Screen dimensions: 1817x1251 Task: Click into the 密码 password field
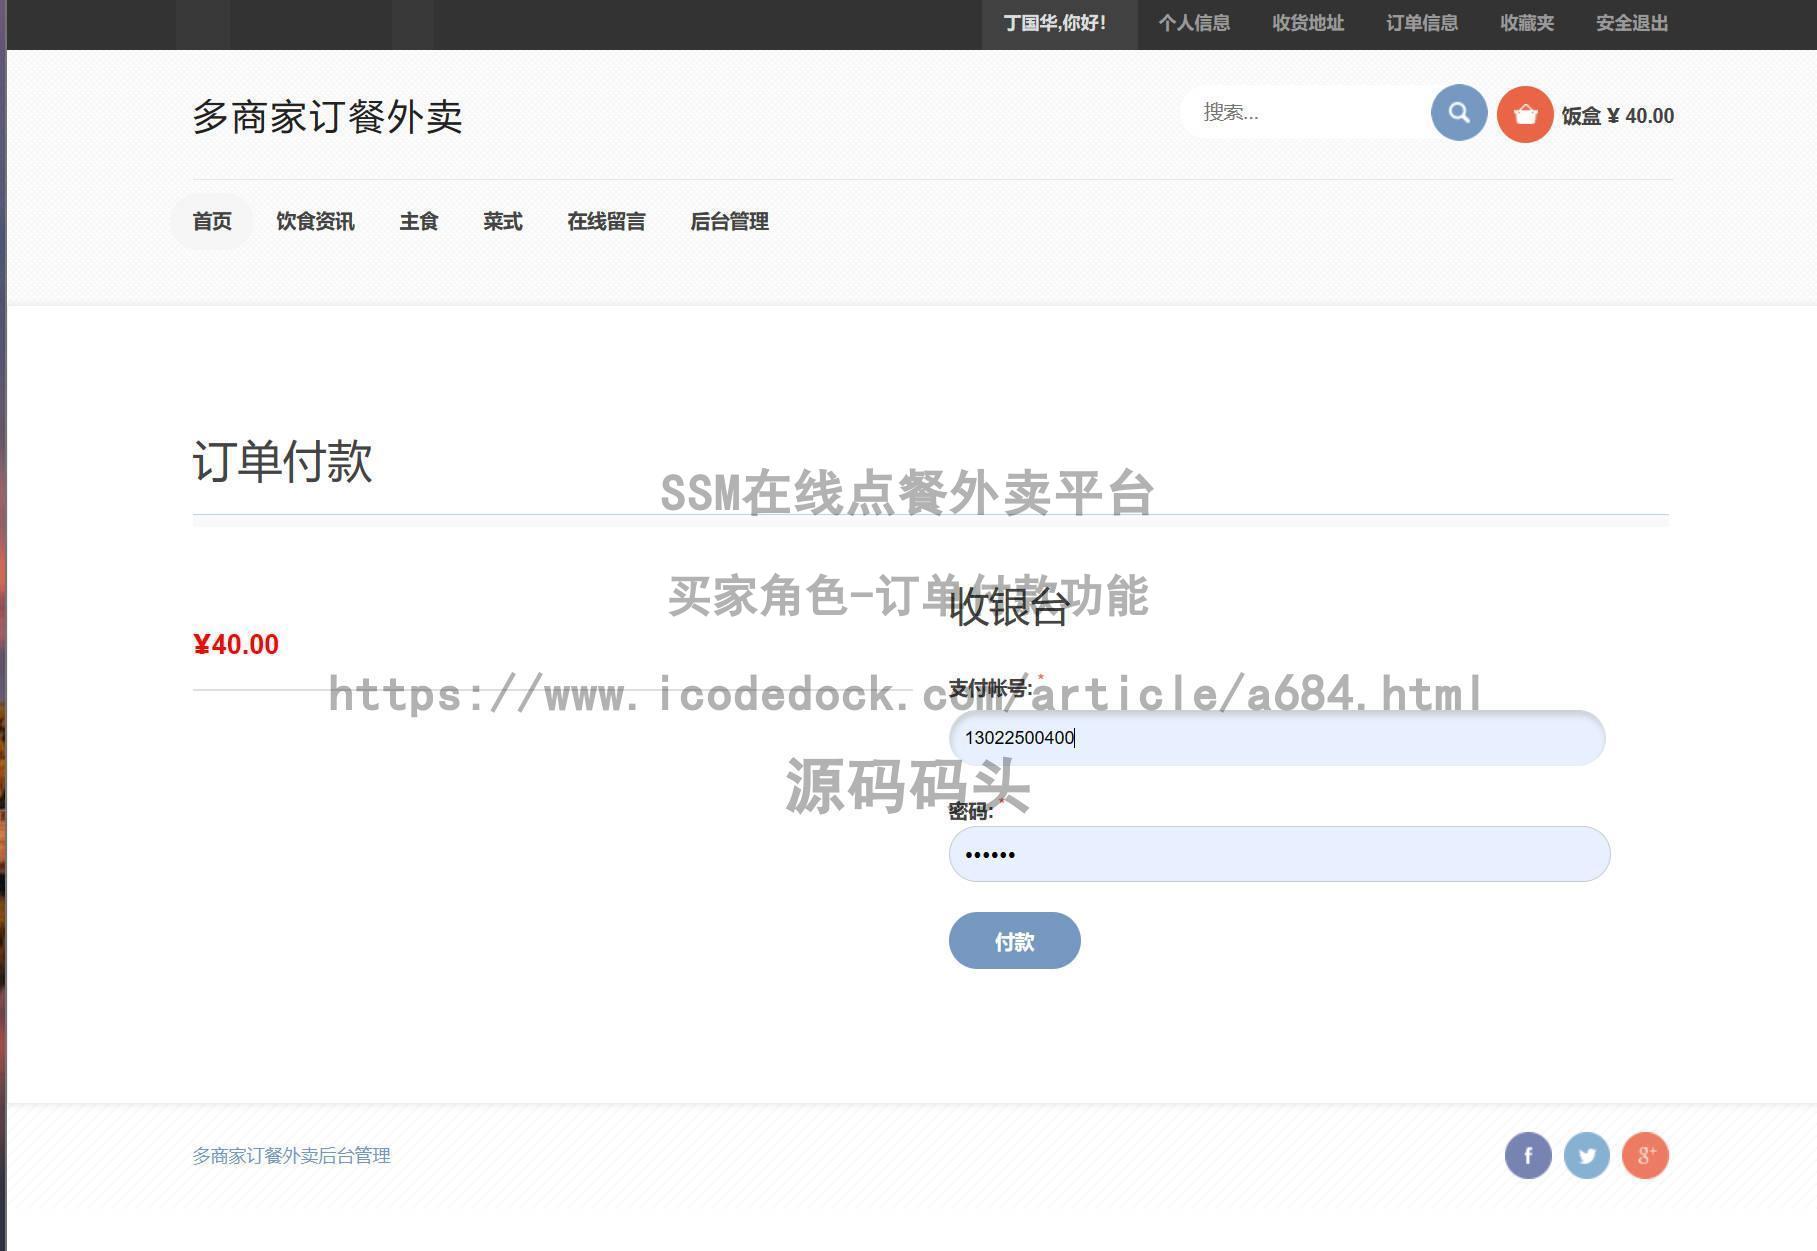(x=1278, y=854)
